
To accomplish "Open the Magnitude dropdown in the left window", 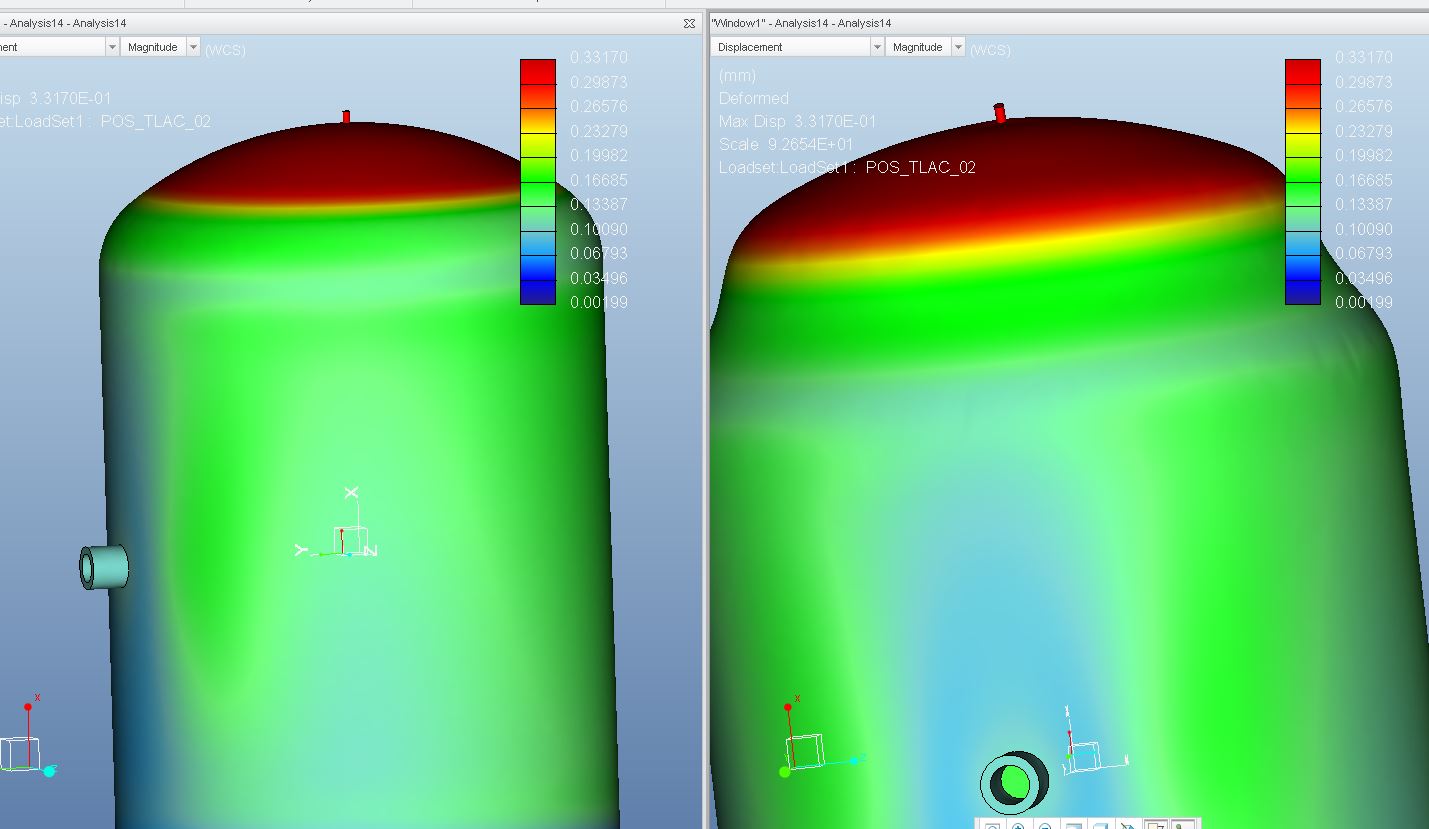I will (x=160, y=47).
